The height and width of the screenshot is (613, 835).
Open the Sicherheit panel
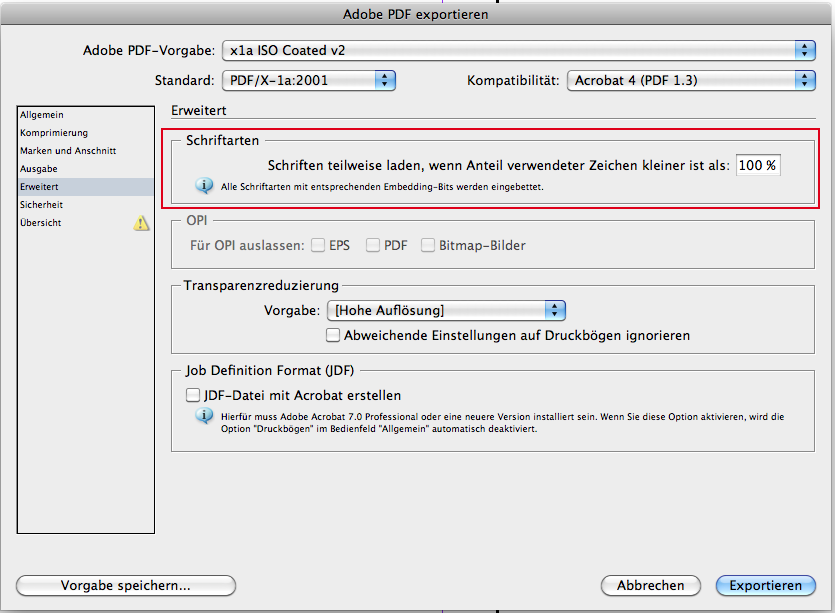[85, 205]
